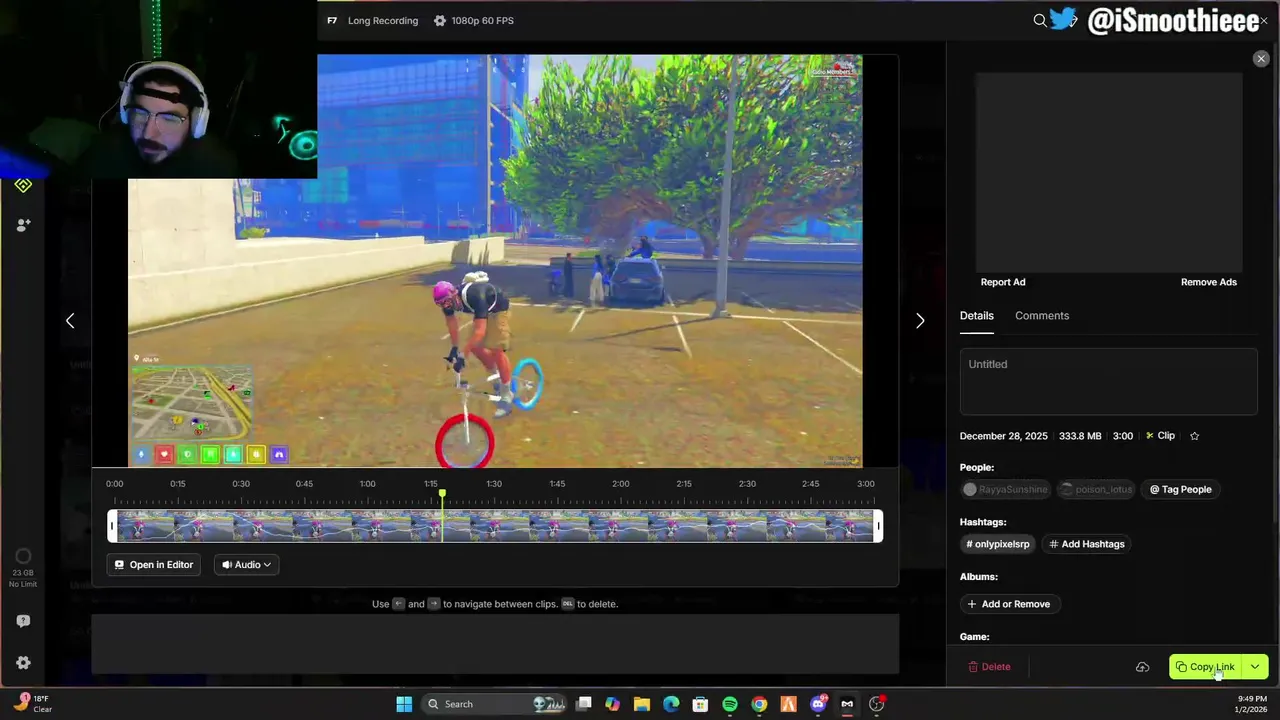Click the Report Ad link
Image resolution: width=1280 pixels, height=720 pixels.
click(1003, 282)
